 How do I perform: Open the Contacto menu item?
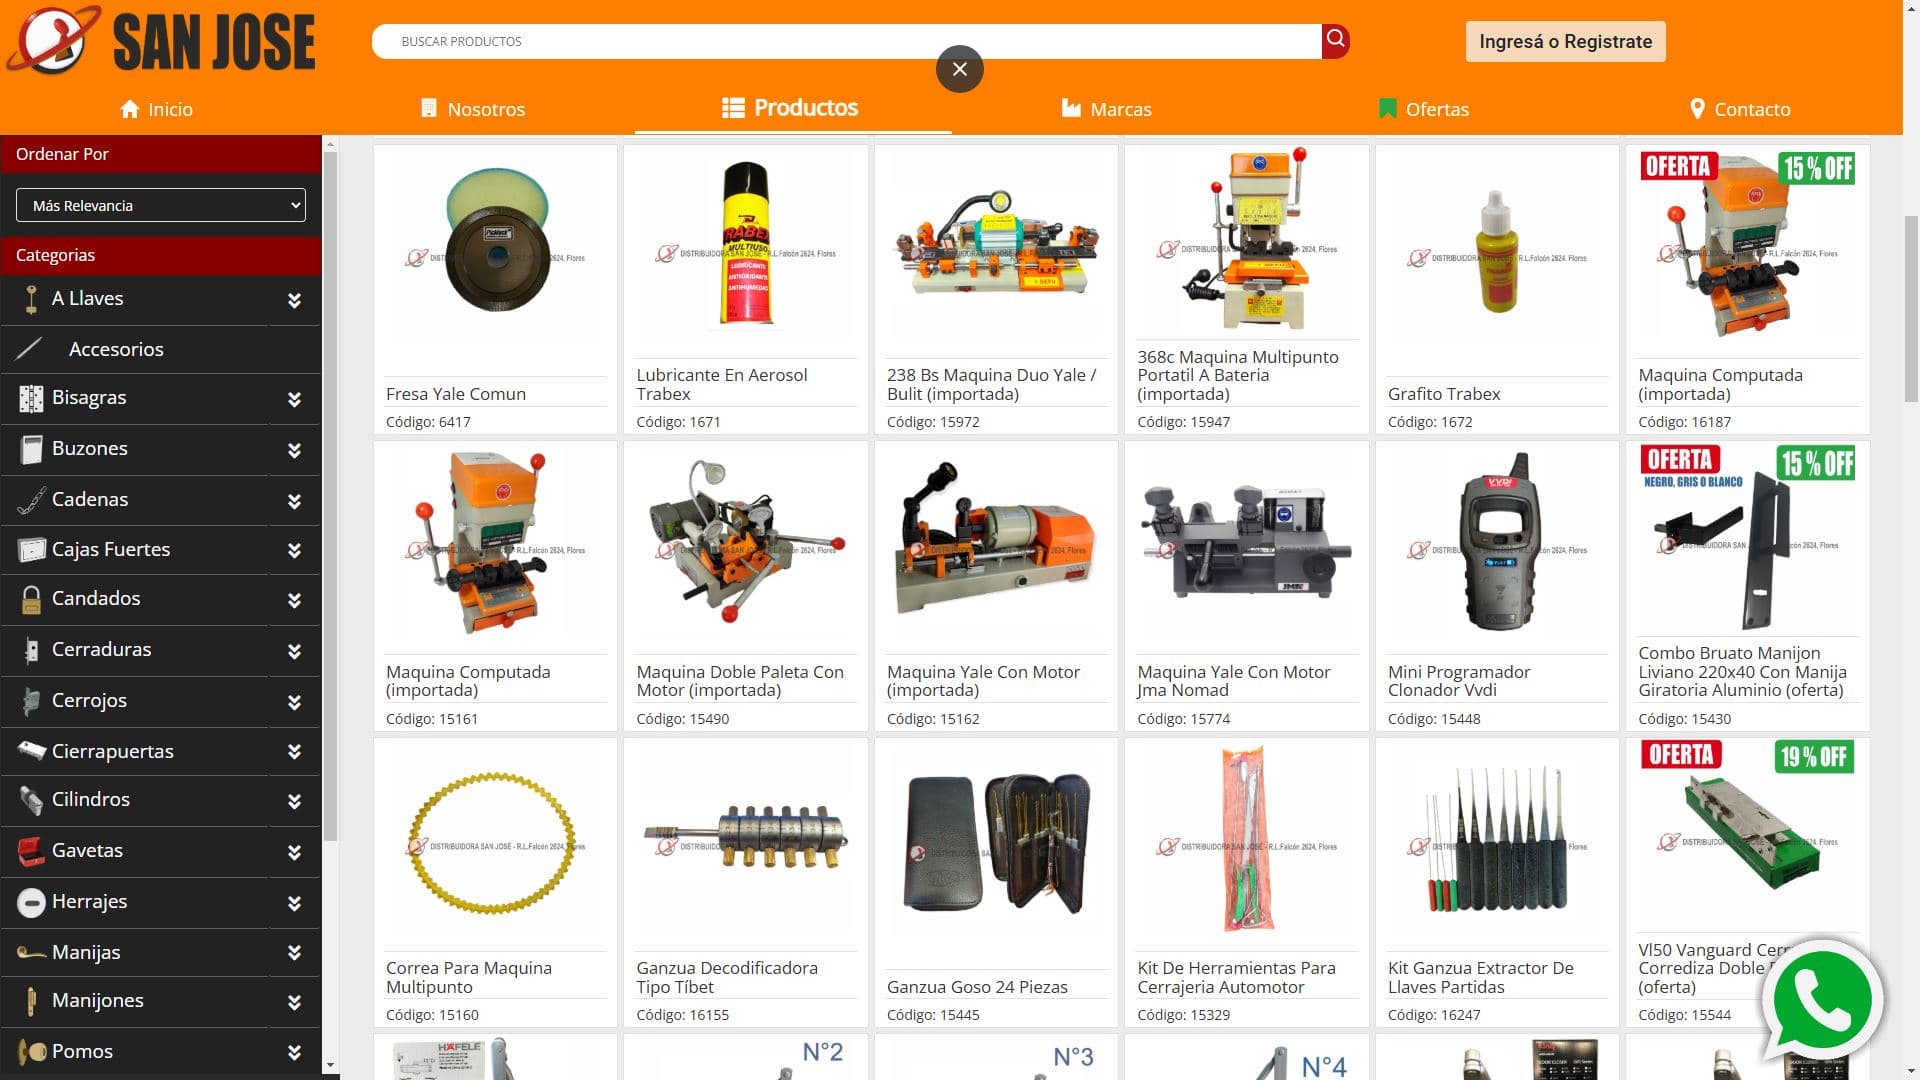coord(1741,109)
